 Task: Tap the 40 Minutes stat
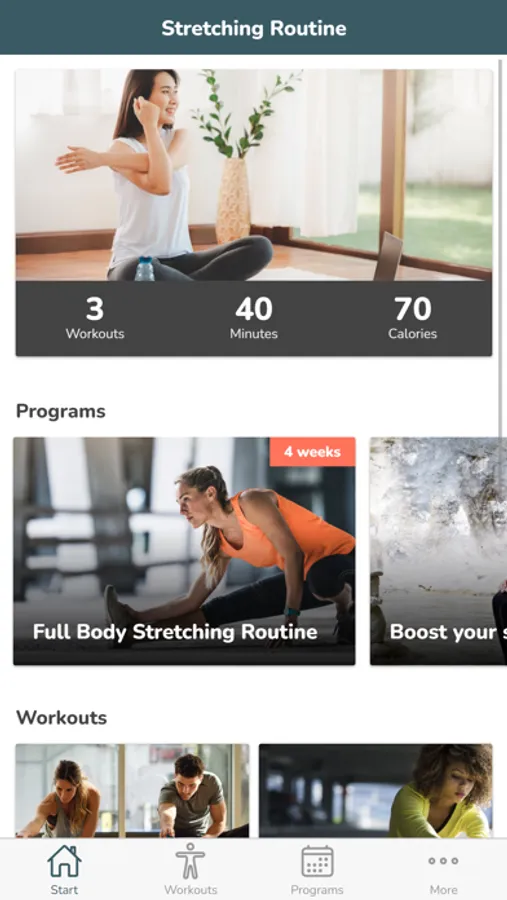(254, 318)
